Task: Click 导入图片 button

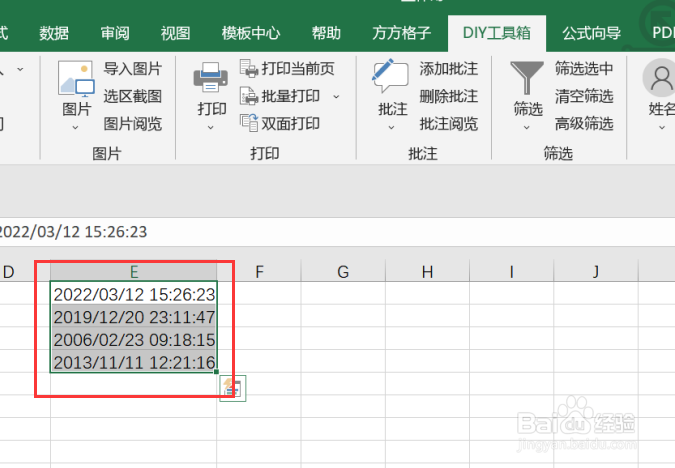Action: pos(133,68)
